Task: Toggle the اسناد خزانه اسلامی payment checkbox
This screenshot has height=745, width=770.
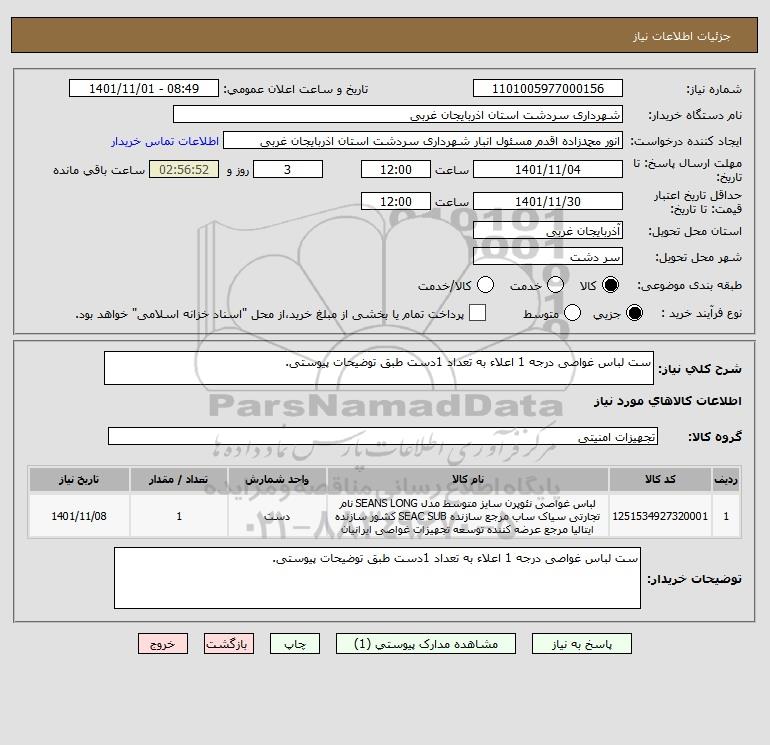Action: point(477,313)
